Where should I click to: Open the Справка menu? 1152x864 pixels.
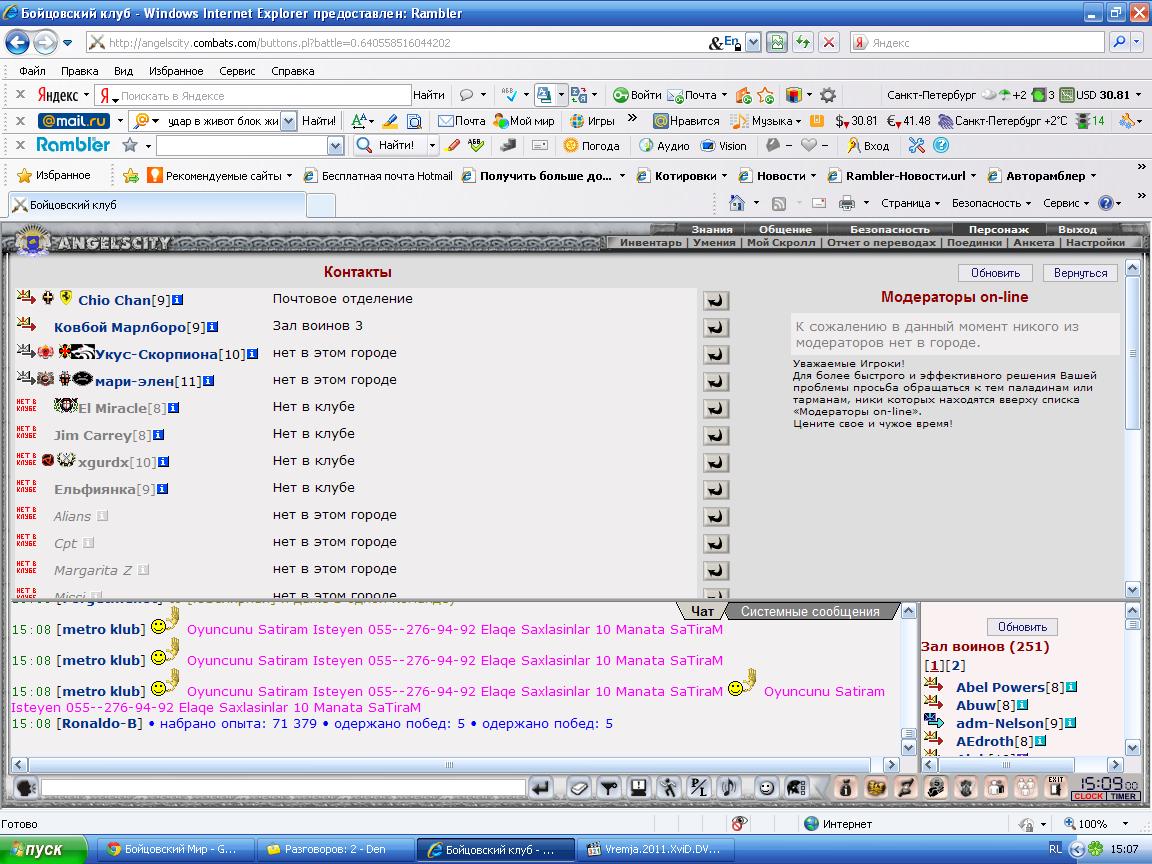pyautogui.click(x=292, y=71)
